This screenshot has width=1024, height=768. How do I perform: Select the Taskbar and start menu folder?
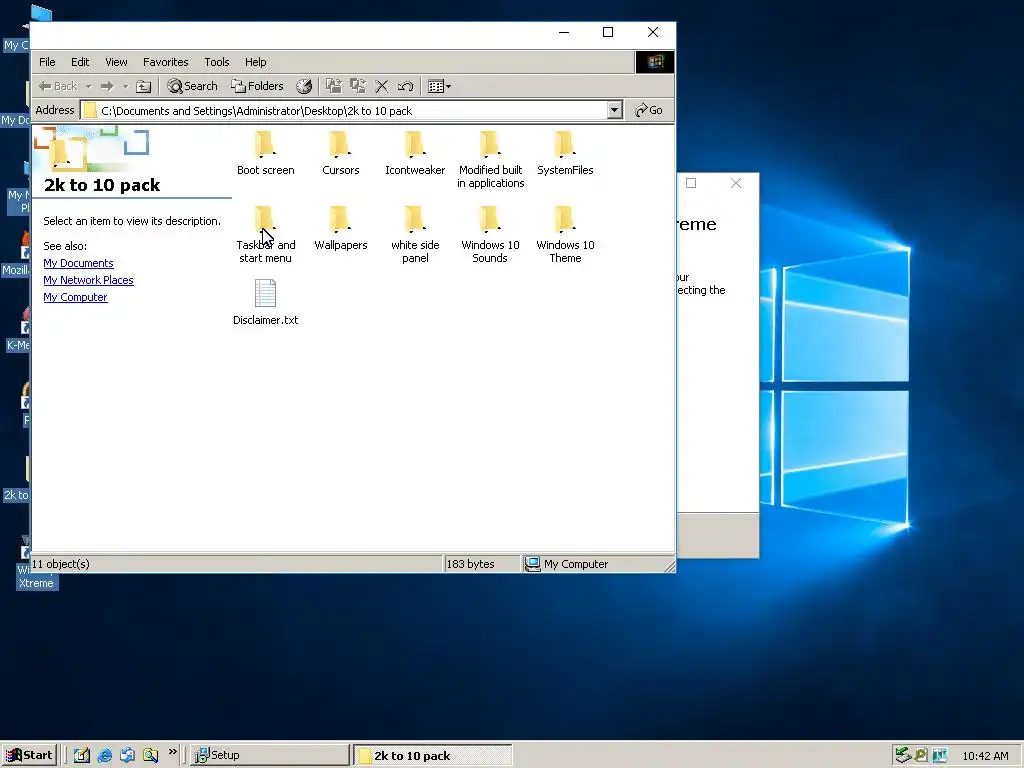pyautogui.click(x=265, y=235)
